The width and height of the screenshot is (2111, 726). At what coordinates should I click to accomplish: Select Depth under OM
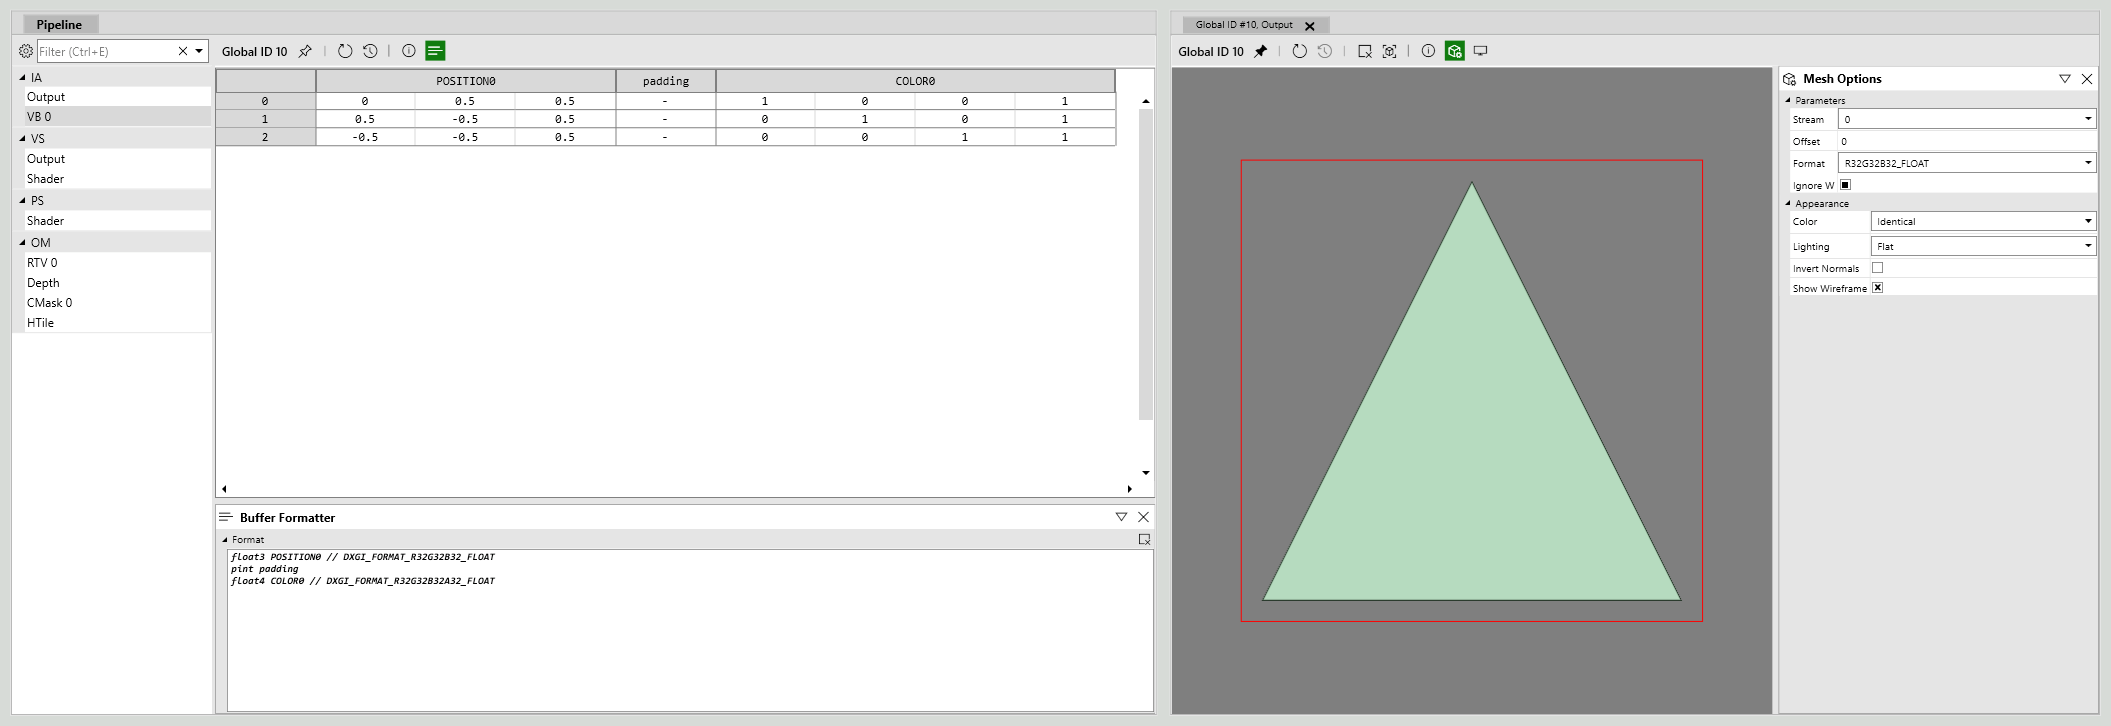tap(117, 283)
